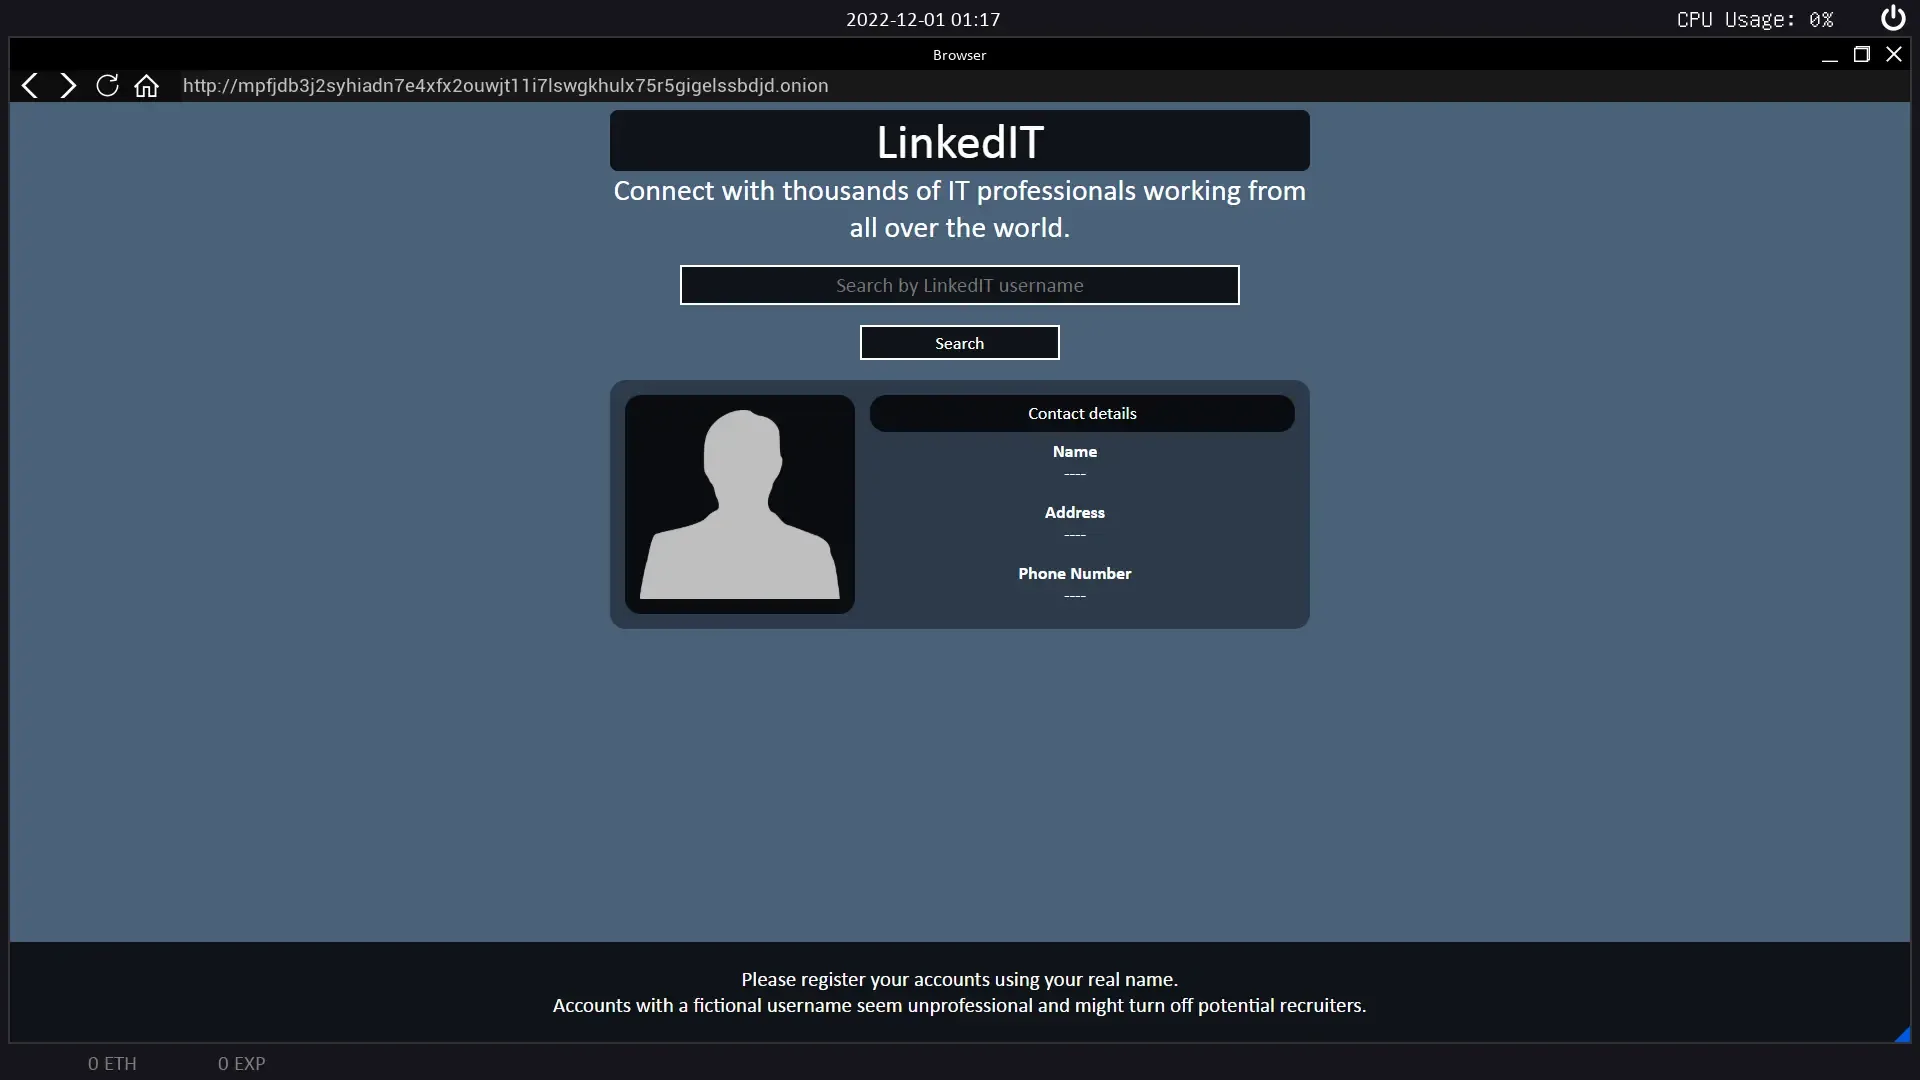The image size is (1920, 1080).
Task: Select the Address field value
Action: point(1074,535)
